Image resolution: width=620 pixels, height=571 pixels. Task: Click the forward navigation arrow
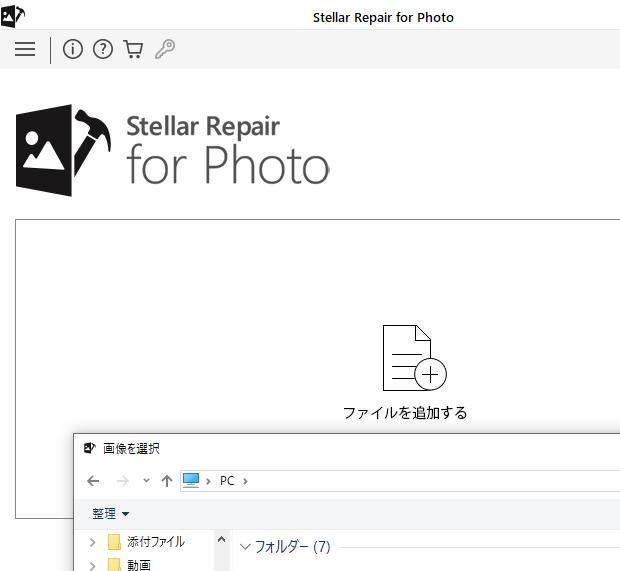[122, 481]
